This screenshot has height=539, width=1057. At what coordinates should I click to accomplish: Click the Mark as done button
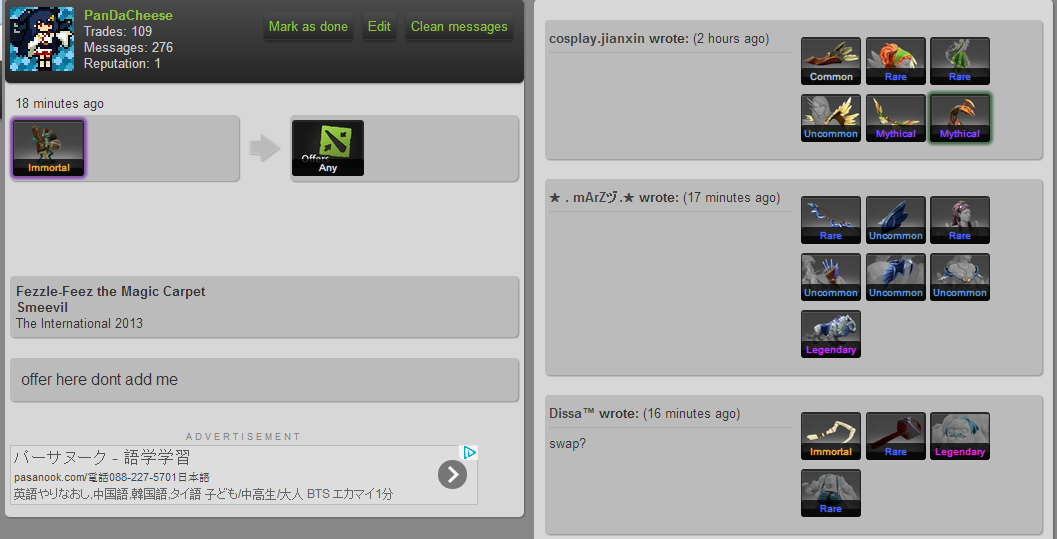(308, 26)
